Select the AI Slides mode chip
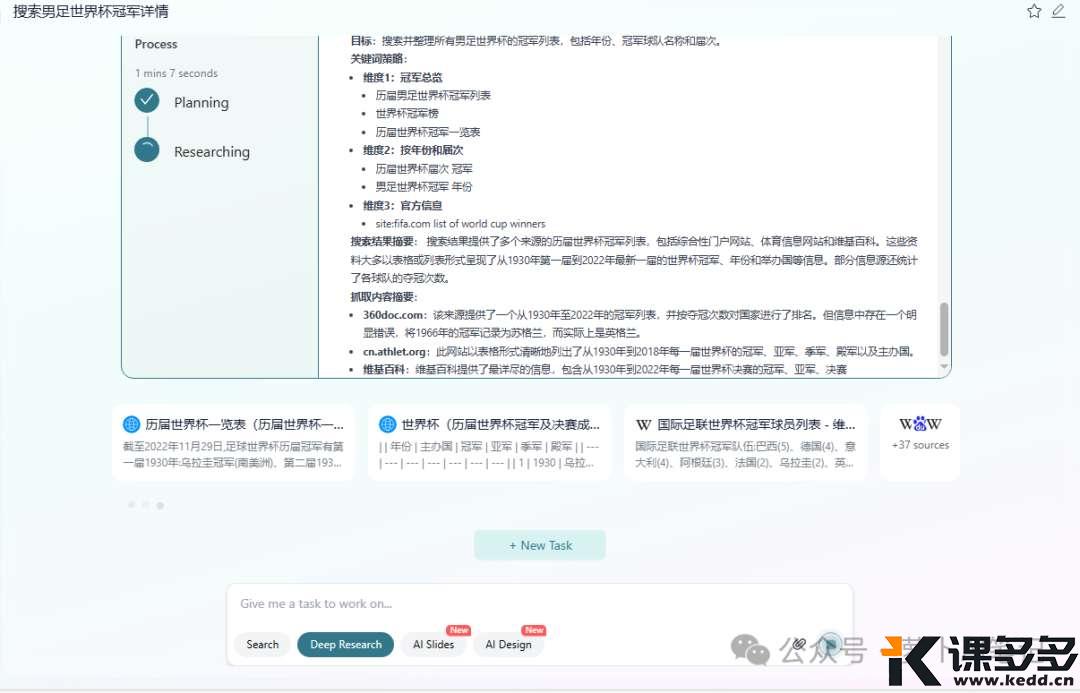 coord(433,645)
